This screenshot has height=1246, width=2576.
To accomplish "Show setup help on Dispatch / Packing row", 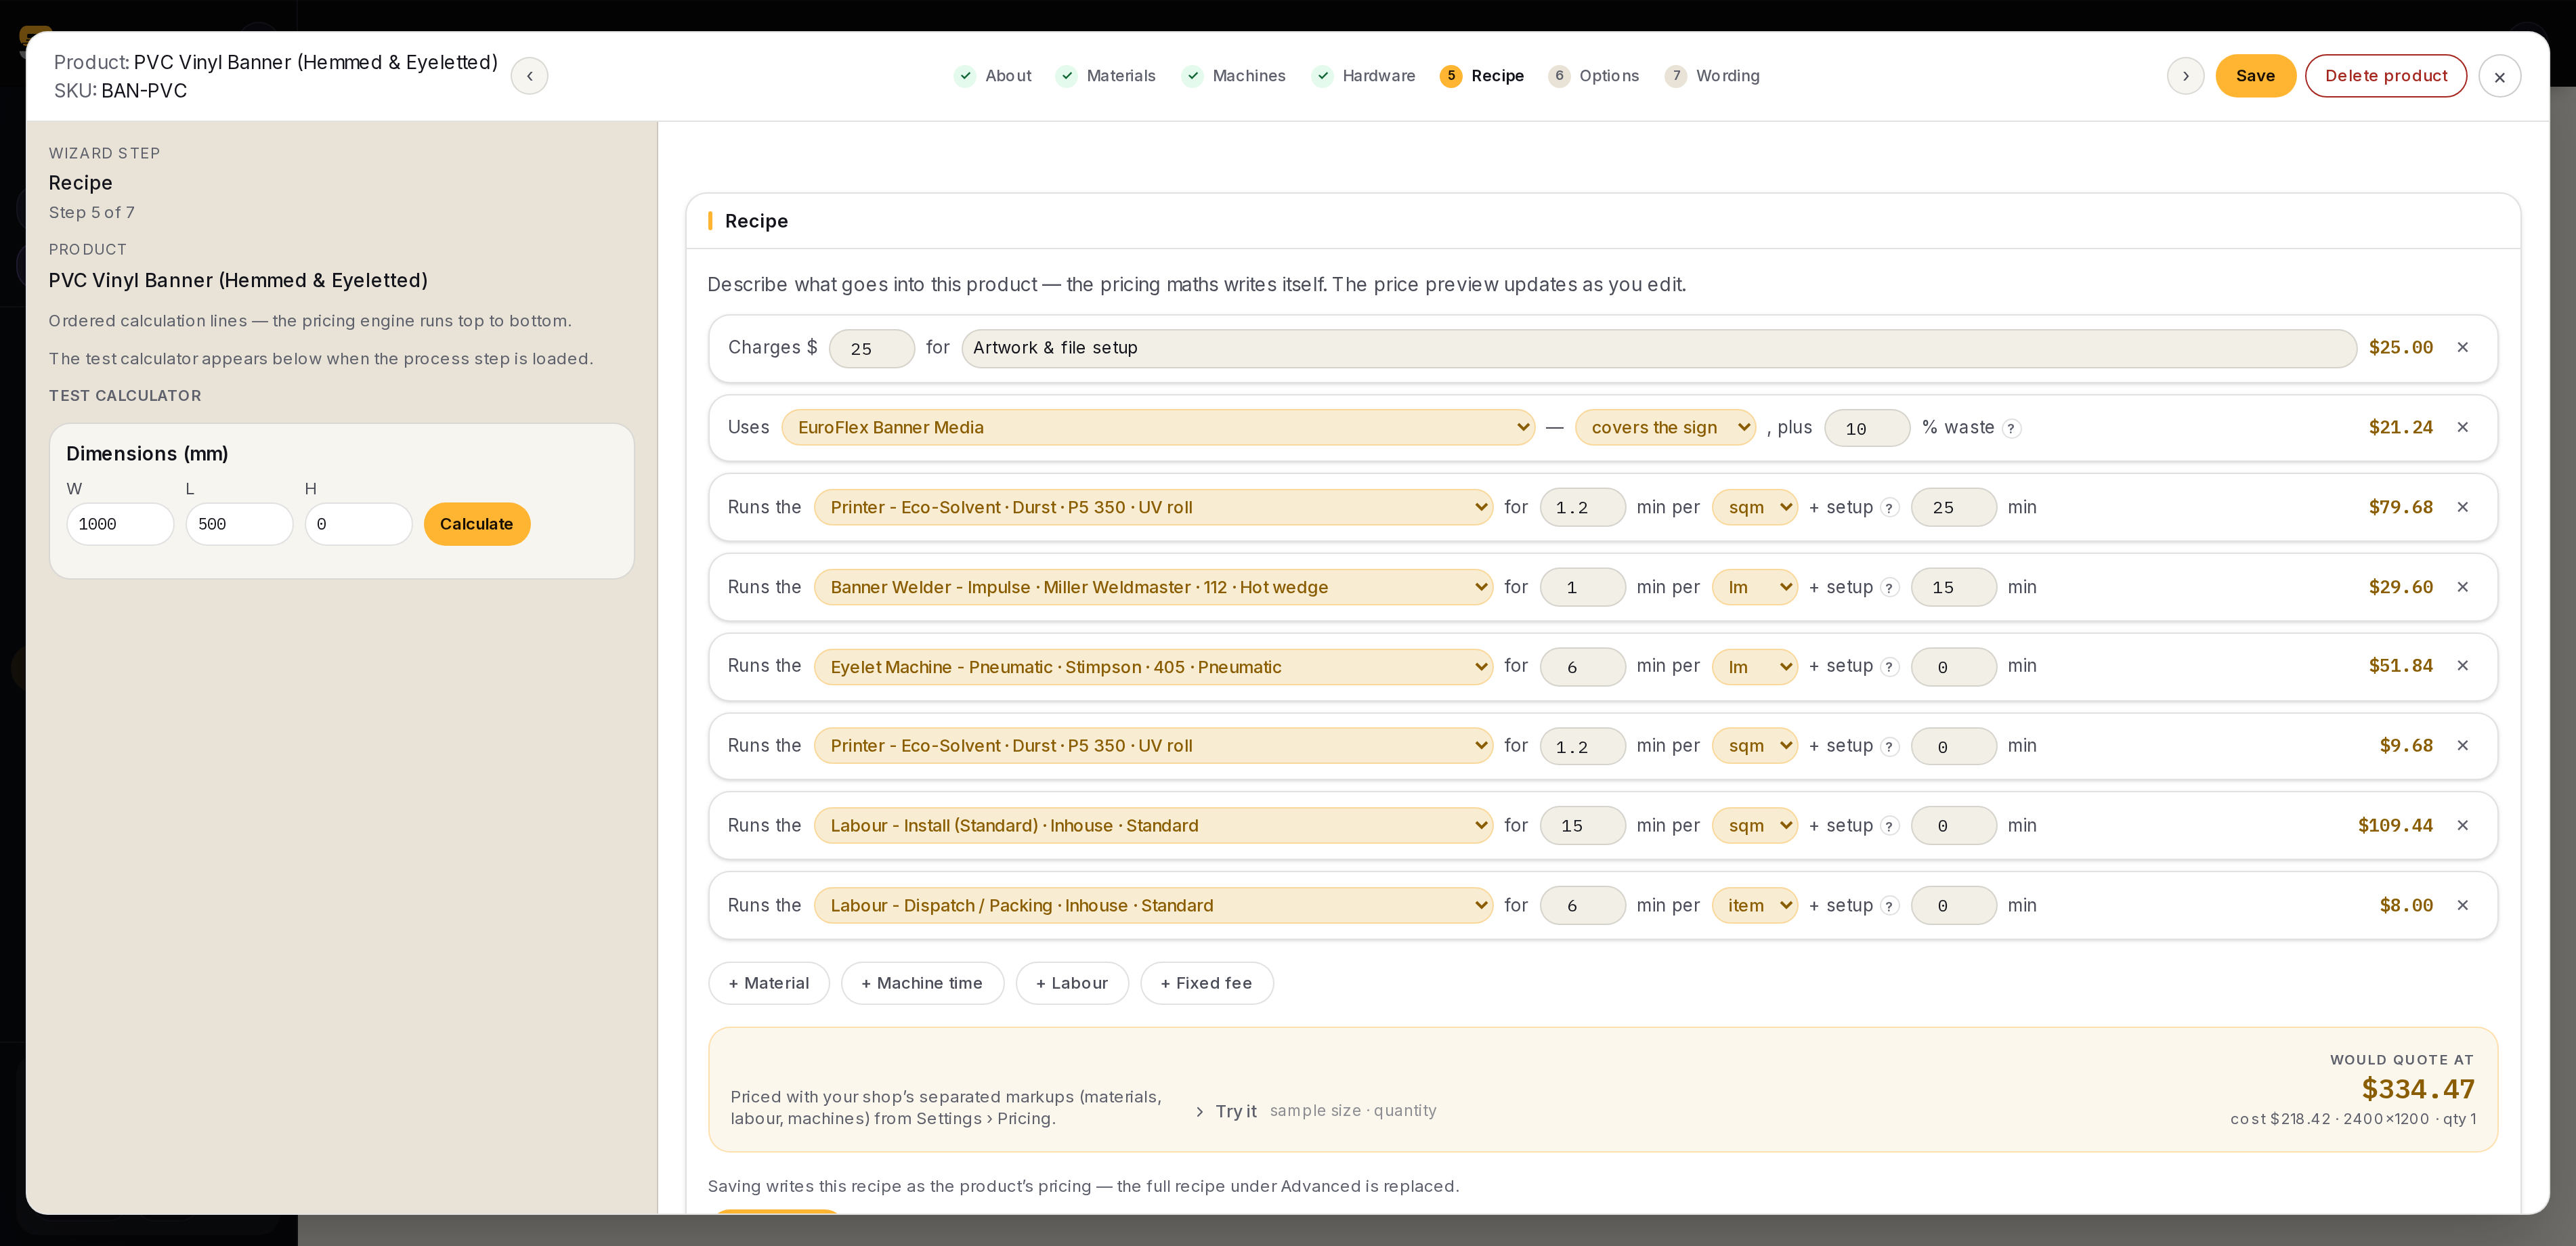I will click(x=1889, y=906).
